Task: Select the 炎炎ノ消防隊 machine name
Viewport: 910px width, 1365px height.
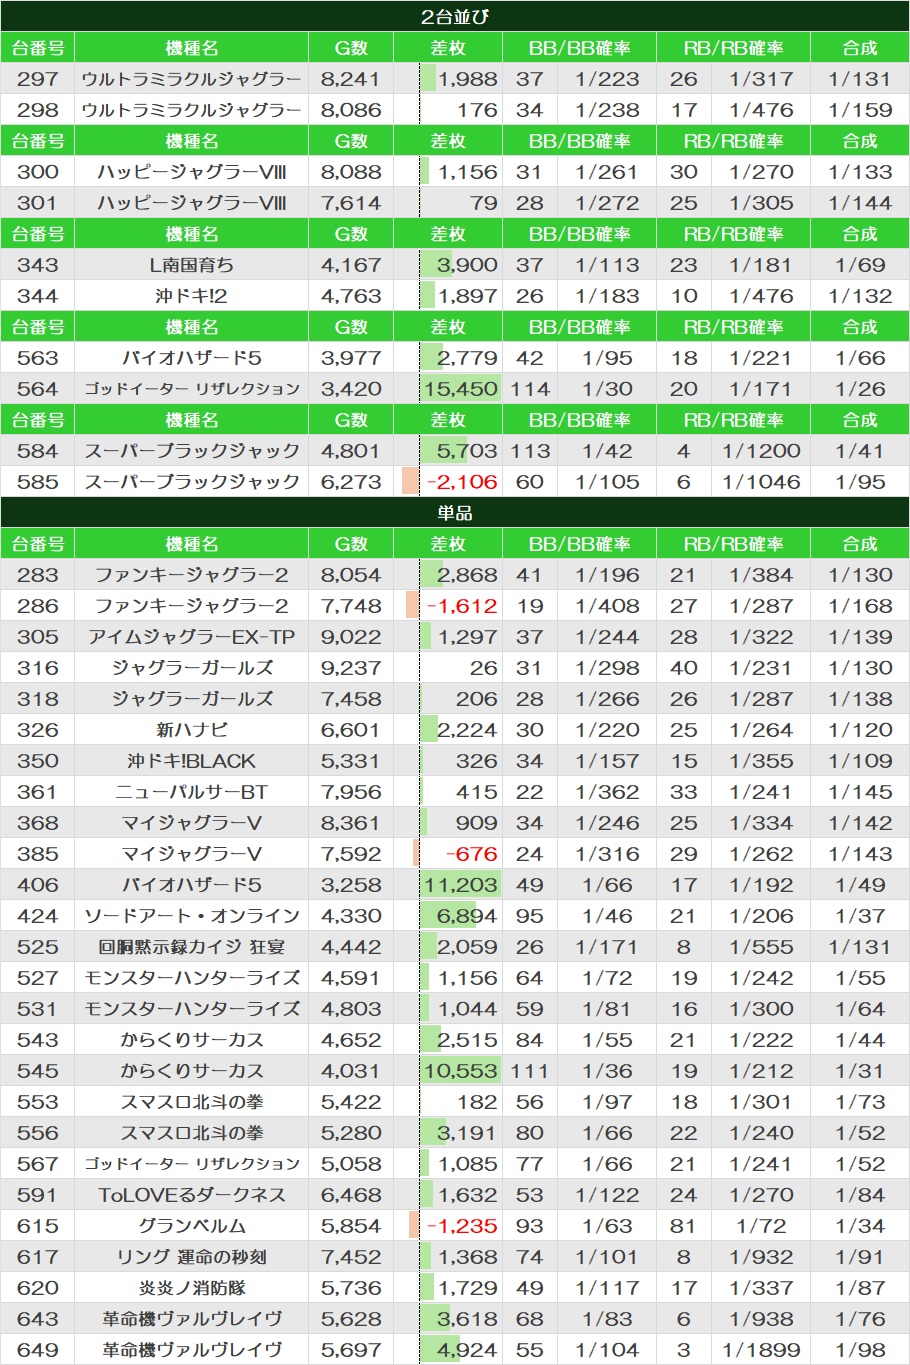Action: coord(191,1288)
